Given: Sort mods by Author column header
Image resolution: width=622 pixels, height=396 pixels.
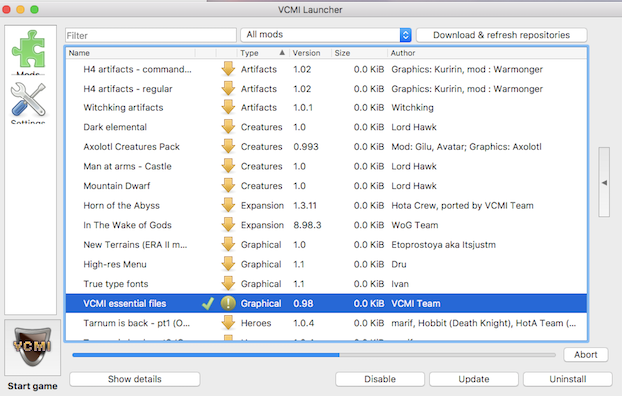Looking at the screenshot, I should coord(487,53).
